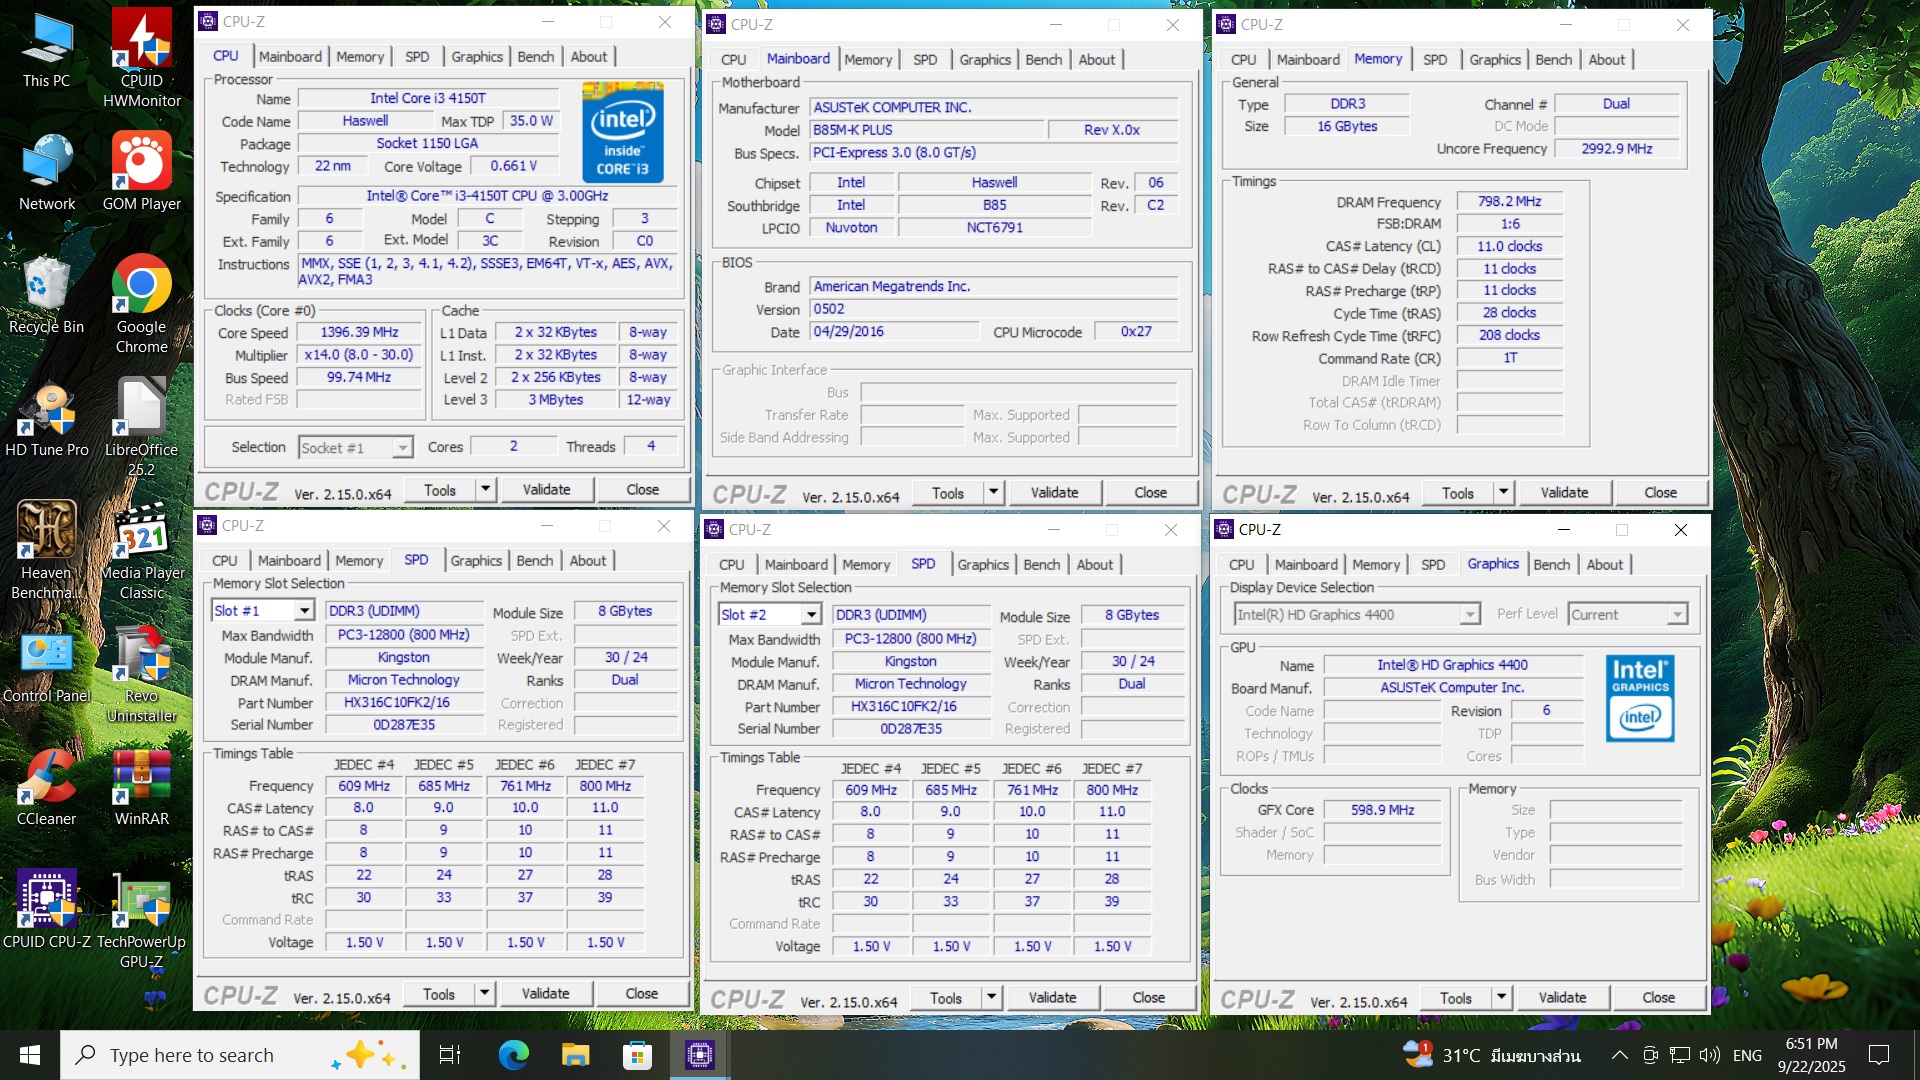Click Validate button in Mainboard window
Screen dimensions: 1920x1080
(x=1054, y=493)
